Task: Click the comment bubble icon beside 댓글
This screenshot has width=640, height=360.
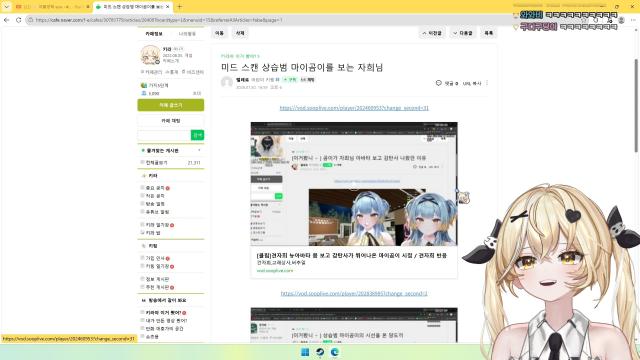Action: click(x=438, y=83)
